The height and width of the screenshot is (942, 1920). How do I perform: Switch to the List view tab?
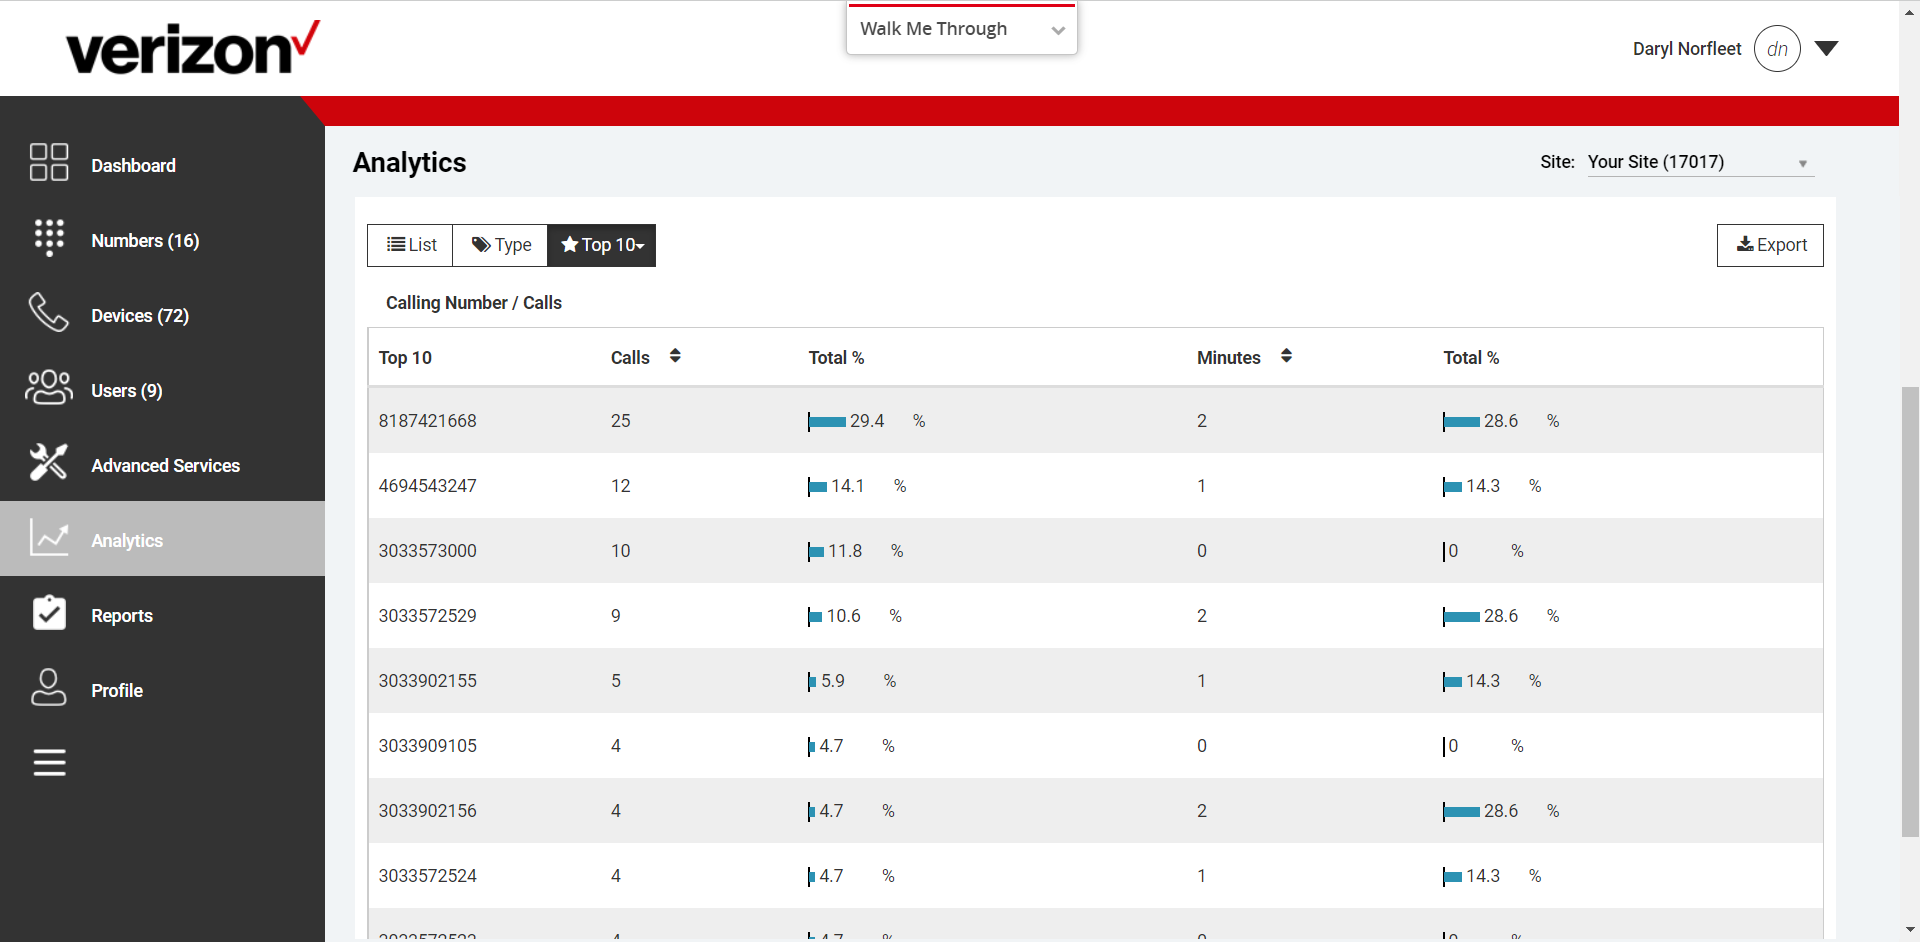point(411,245)
